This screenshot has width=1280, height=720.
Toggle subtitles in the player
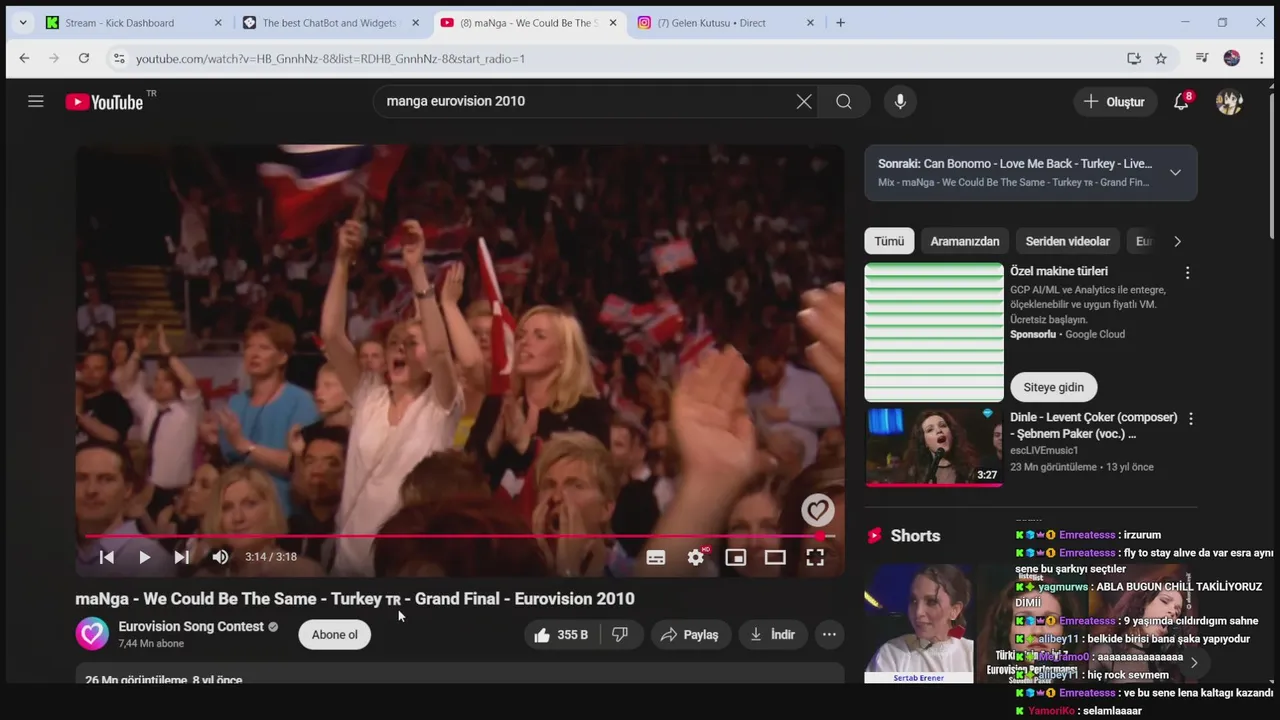(x=656, y=557)
